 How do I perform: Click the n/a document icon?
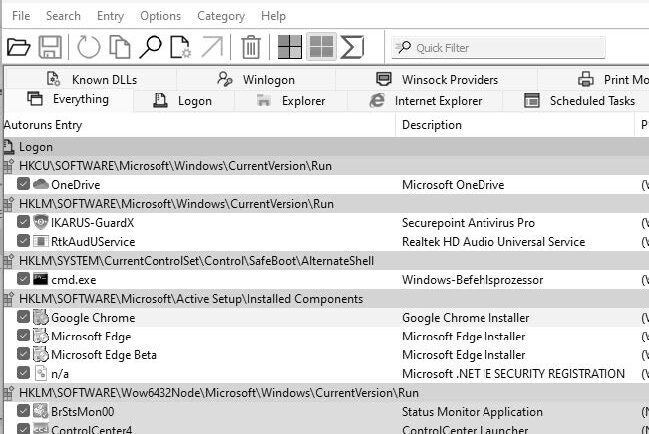click(41, 373)
